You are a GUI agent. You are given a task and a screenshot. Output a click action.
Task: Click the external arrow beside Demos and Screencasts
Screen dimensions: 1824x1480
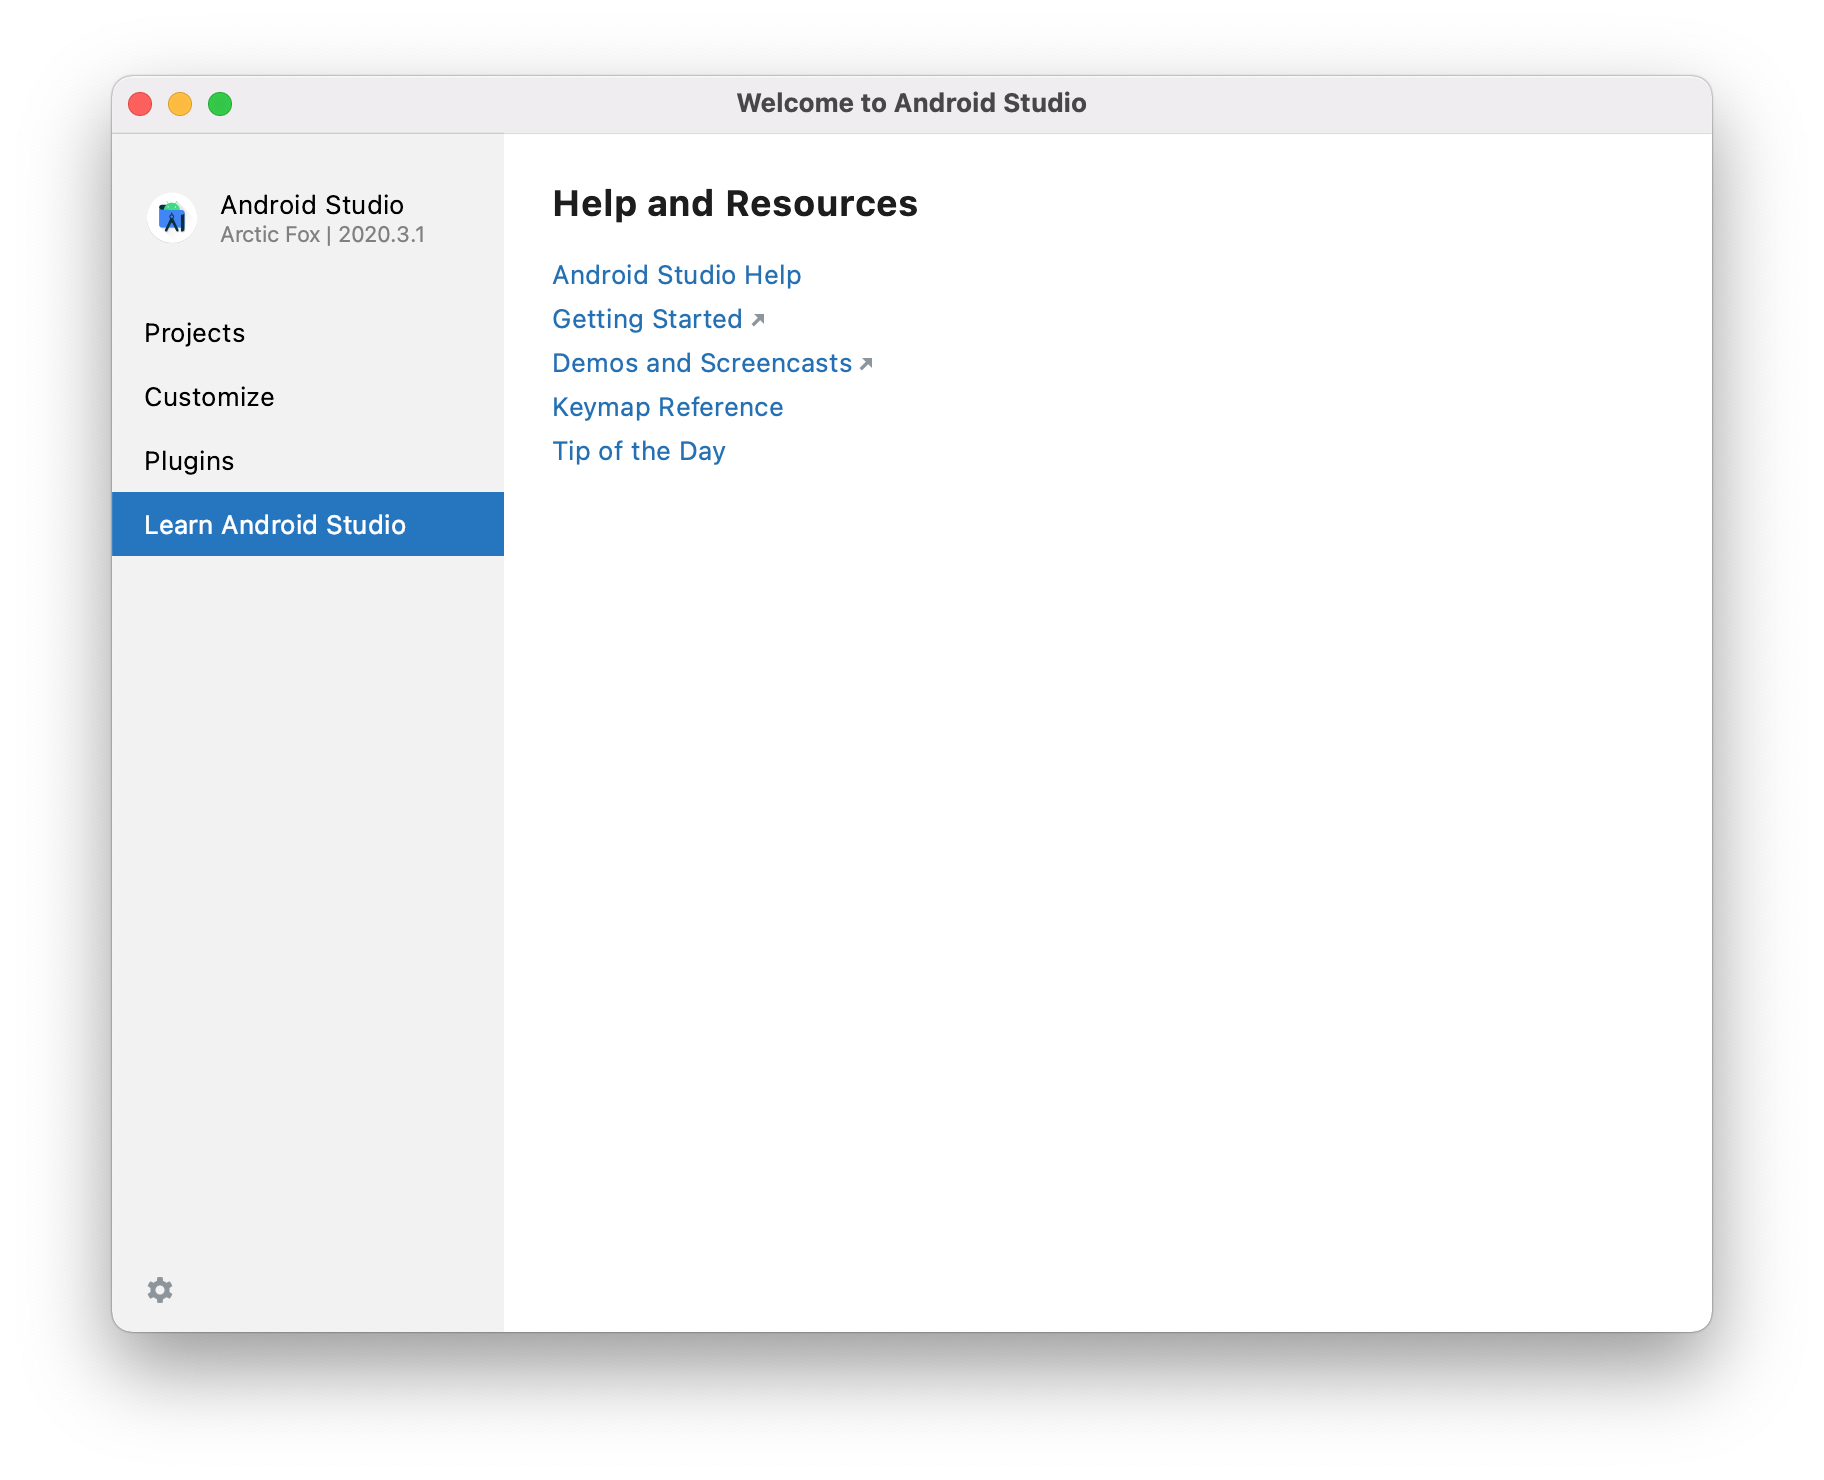(x=866, y=364)
